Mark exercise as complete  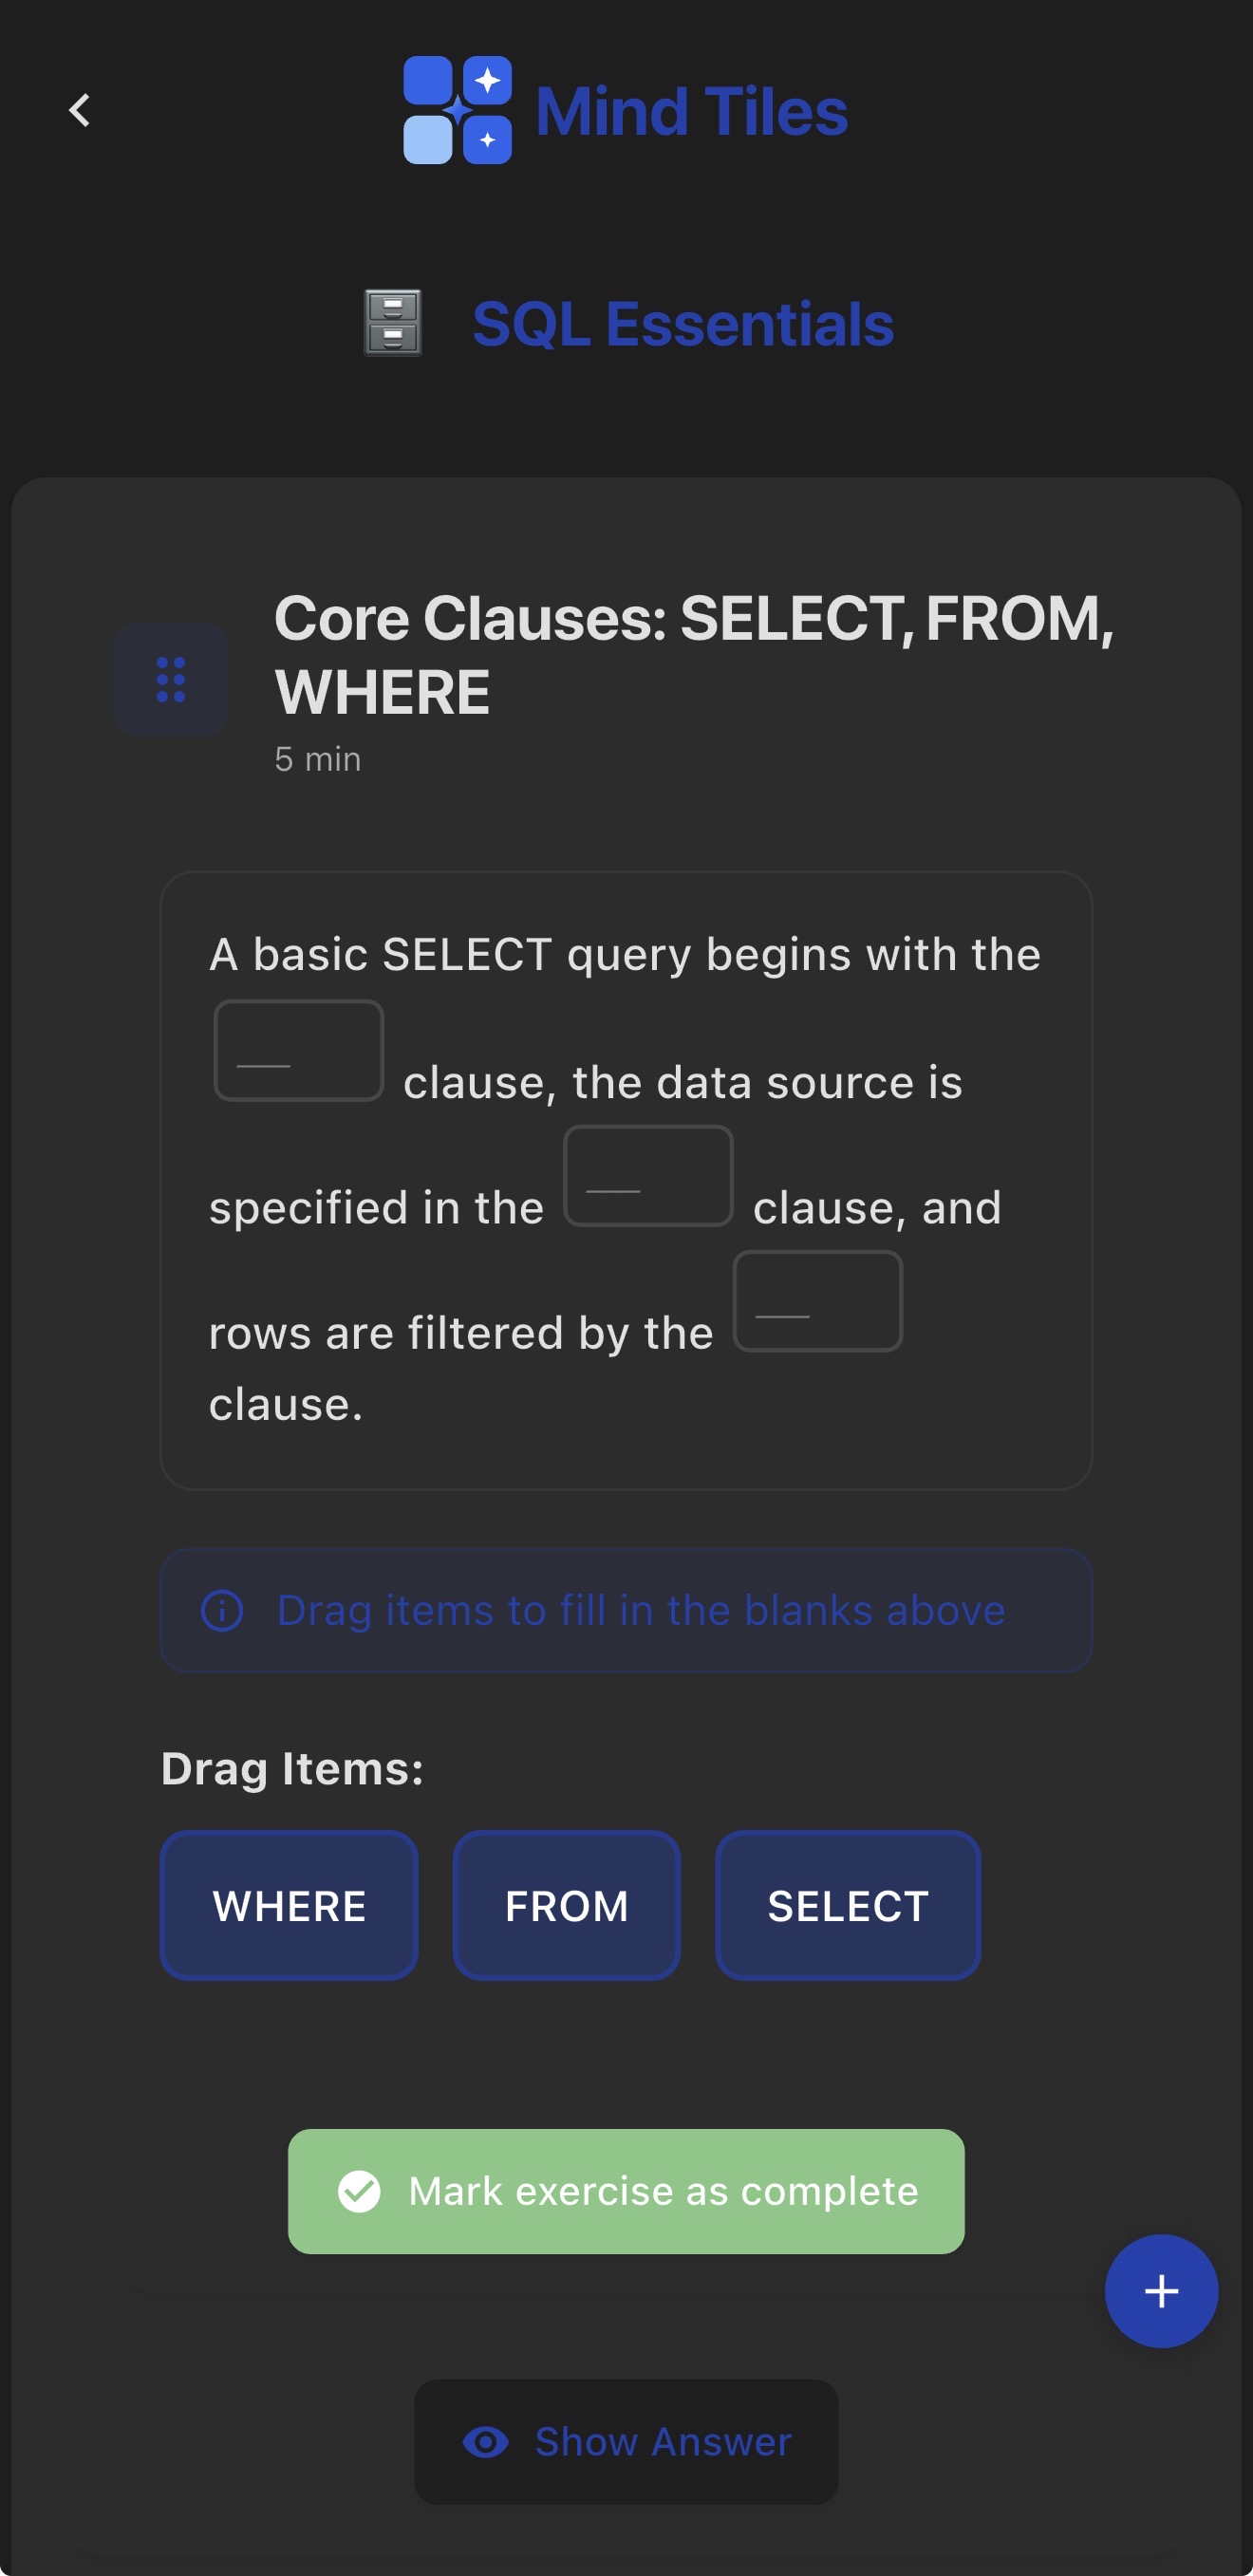626,2191
